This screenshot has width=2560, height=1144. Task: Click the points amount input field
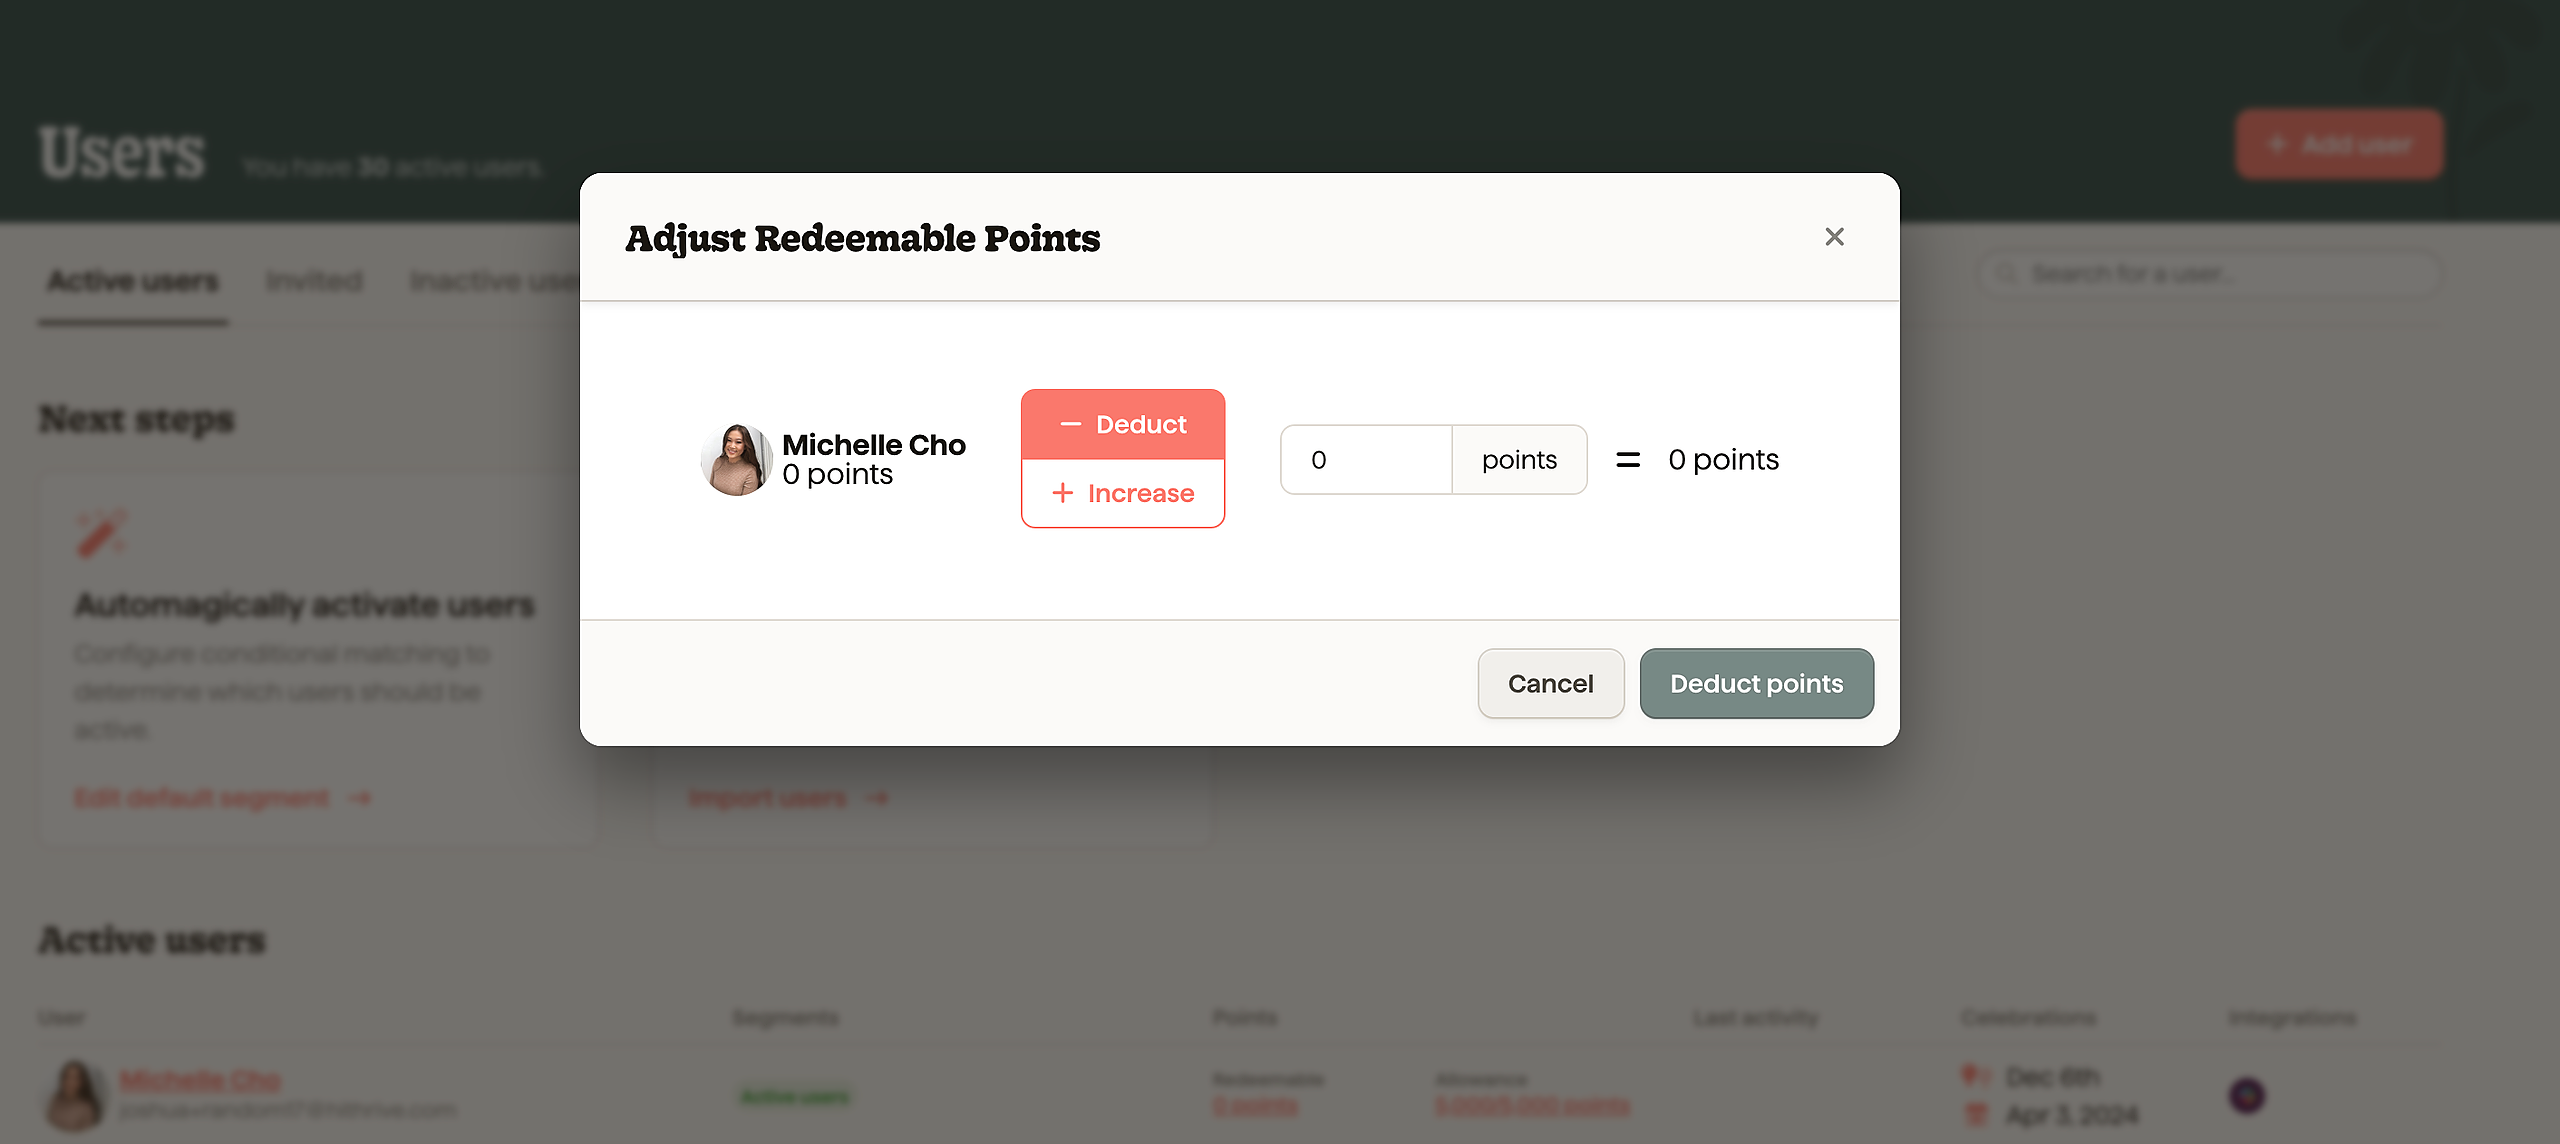click(x=1366, y=460)
